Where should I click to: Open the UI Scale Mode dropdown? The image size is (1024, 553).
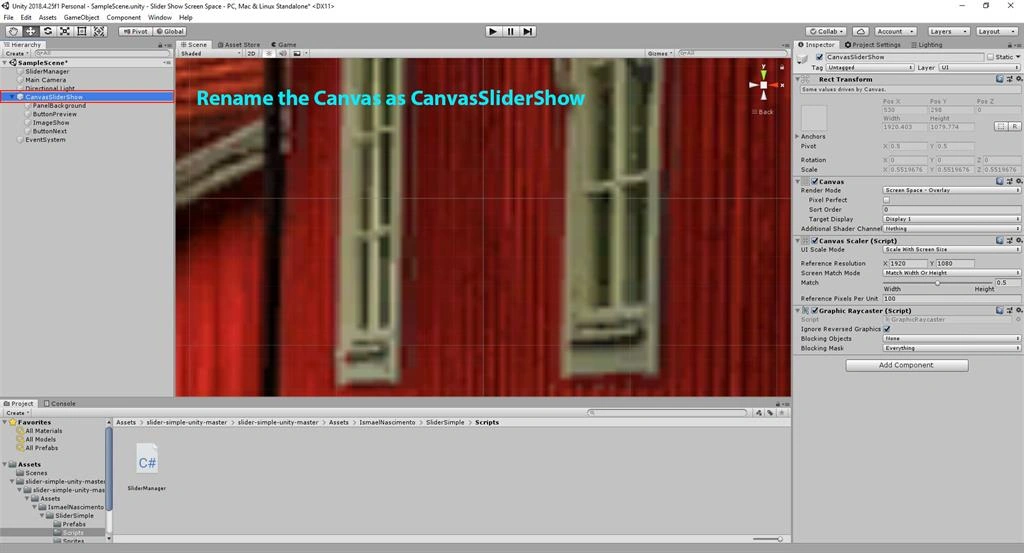point(951,249)
